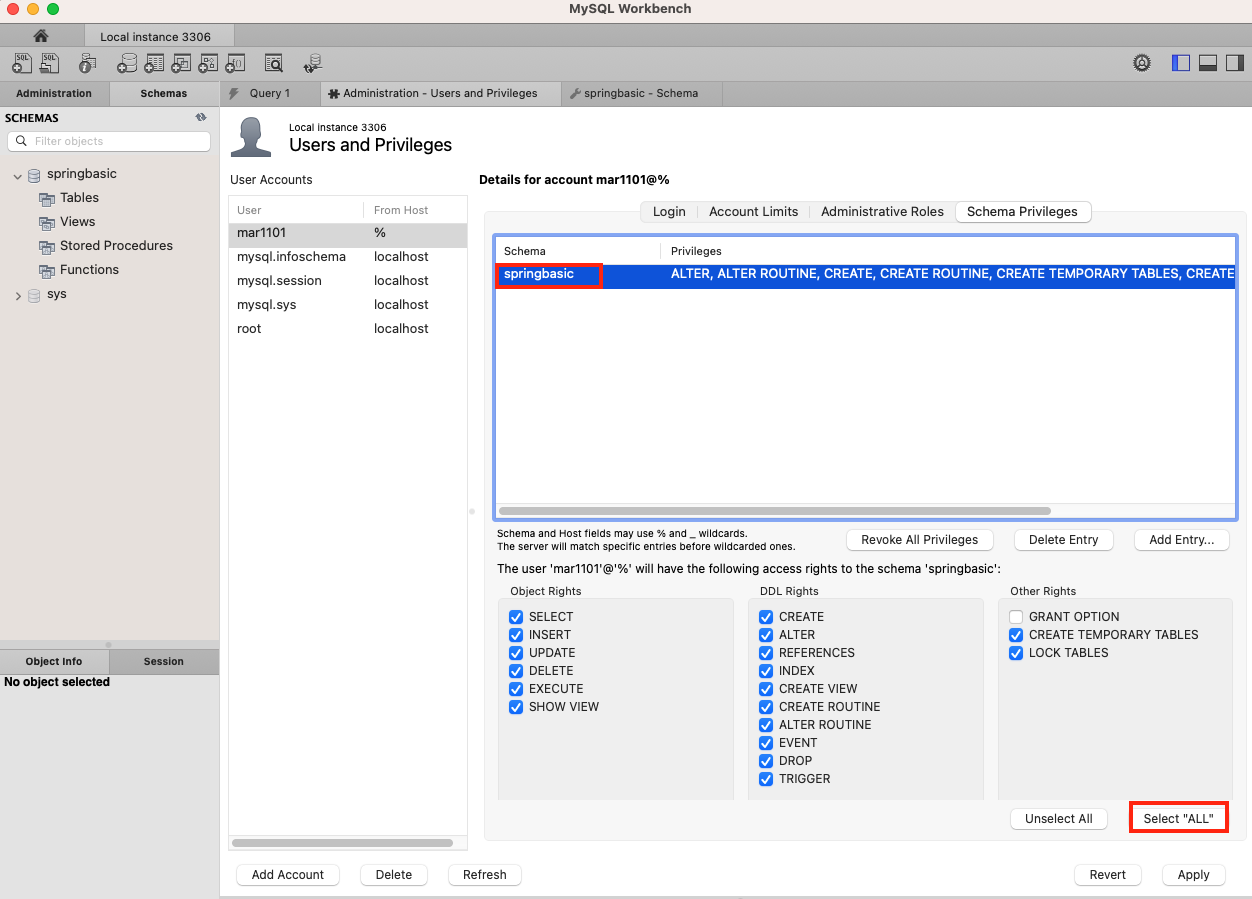The height and width of the screenshot is (899, 1252).
Task: Select the root user account row
Action: coord(348,329)
